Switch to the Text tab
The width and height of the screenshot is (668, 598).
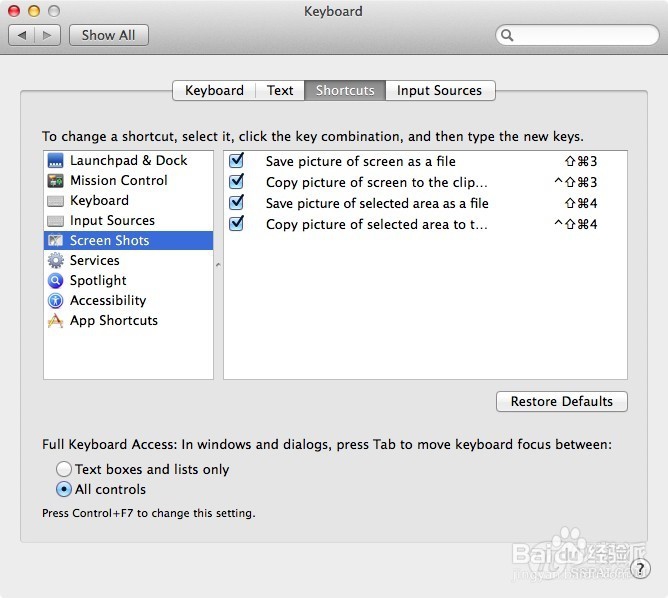tap(280, 90)
